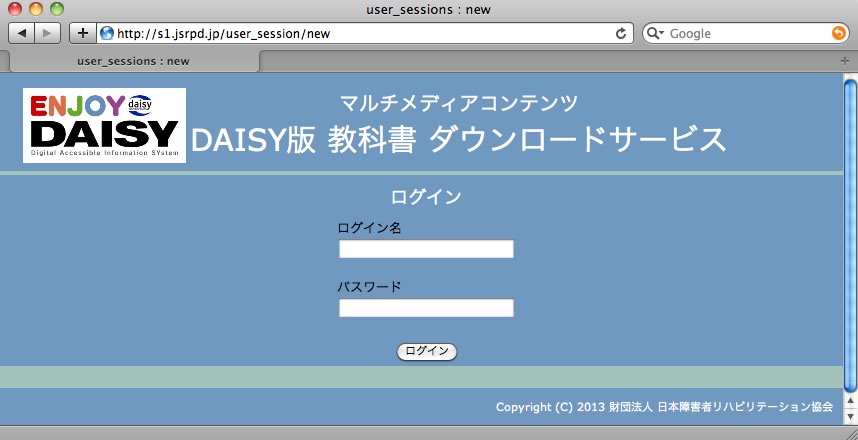The image size is (858, 440).
Task: Click the ログイン名 input field
Action: (x=426, y=249)
